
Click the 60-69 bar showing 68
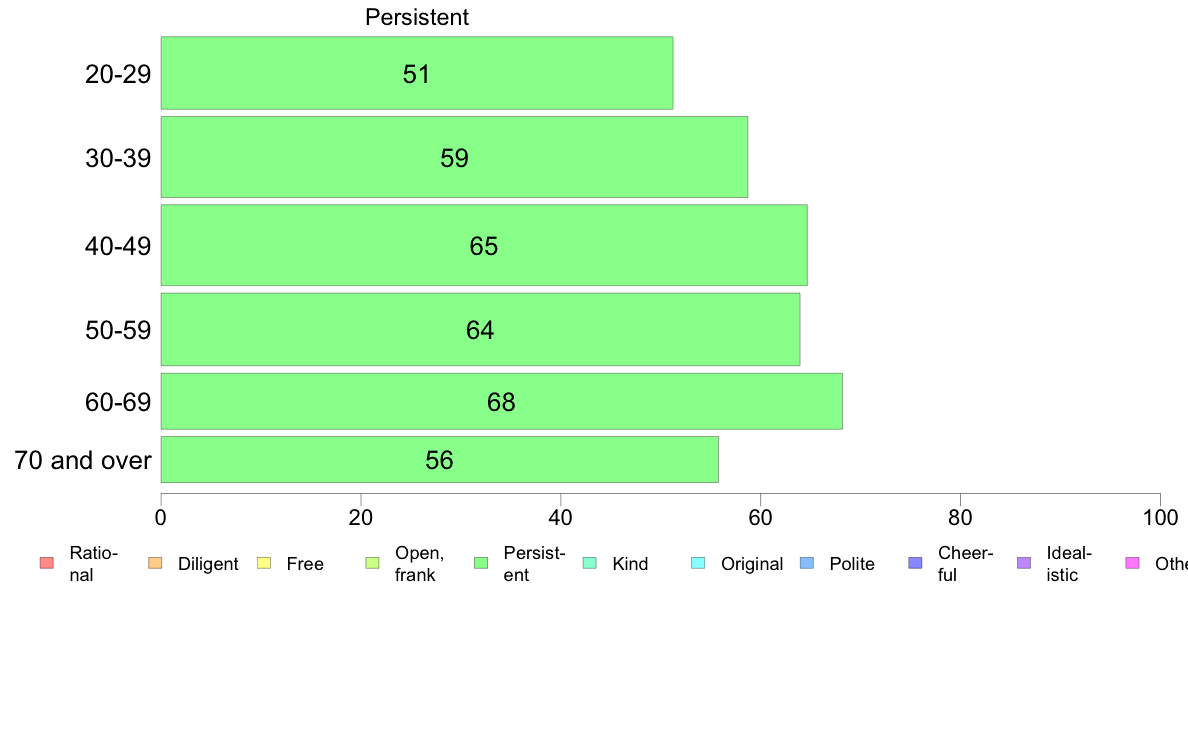coord(502,401)
